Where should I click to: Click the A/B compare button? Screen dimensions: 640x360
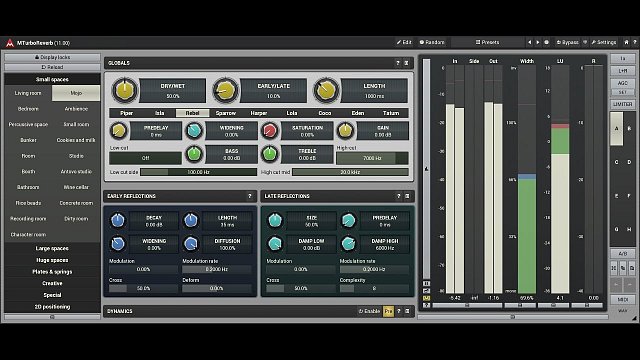[622, 253]
